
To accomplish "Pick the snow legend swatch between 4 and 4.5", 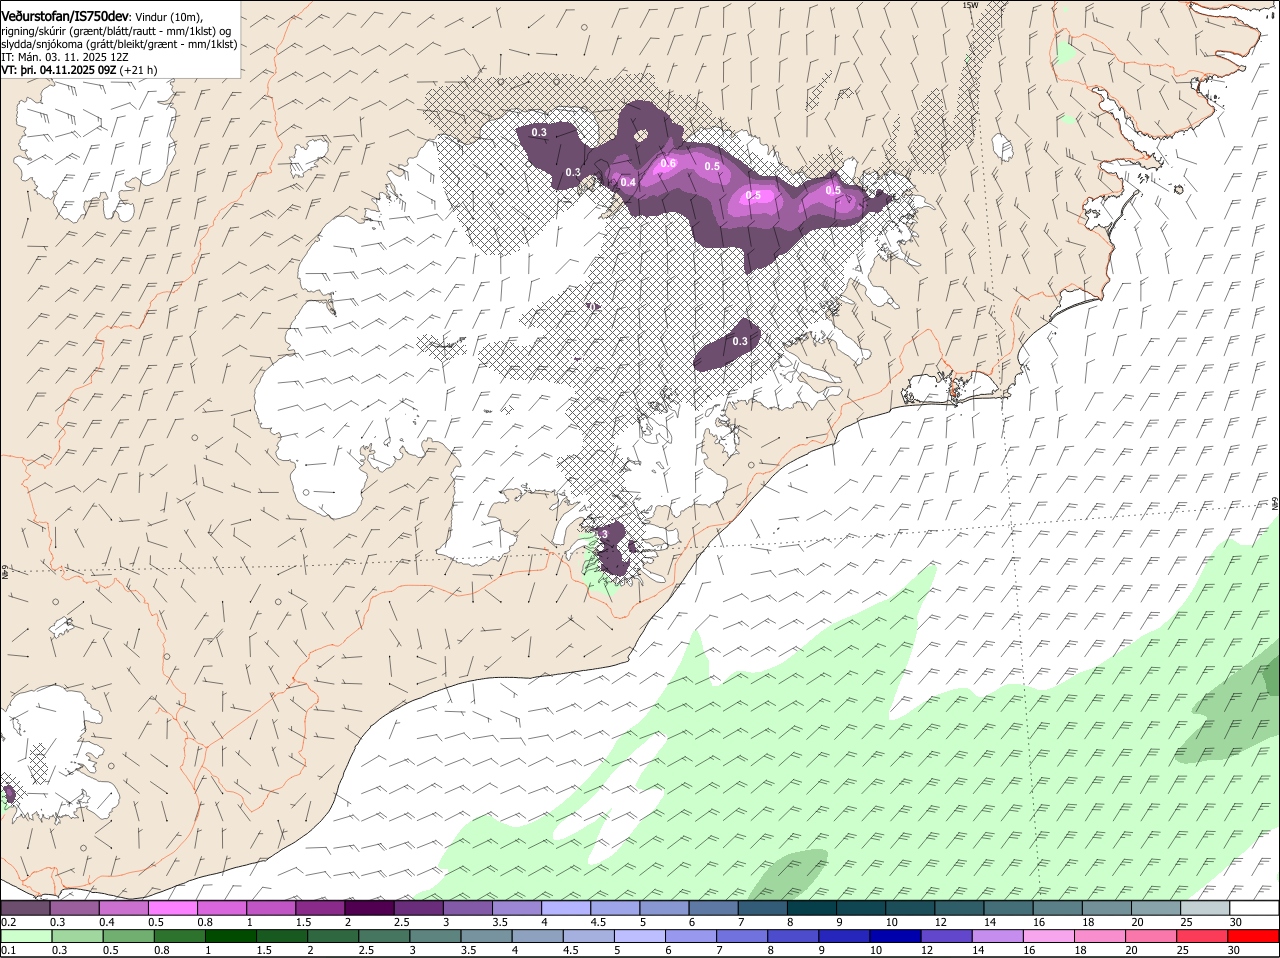I will (x=566, y=907).
